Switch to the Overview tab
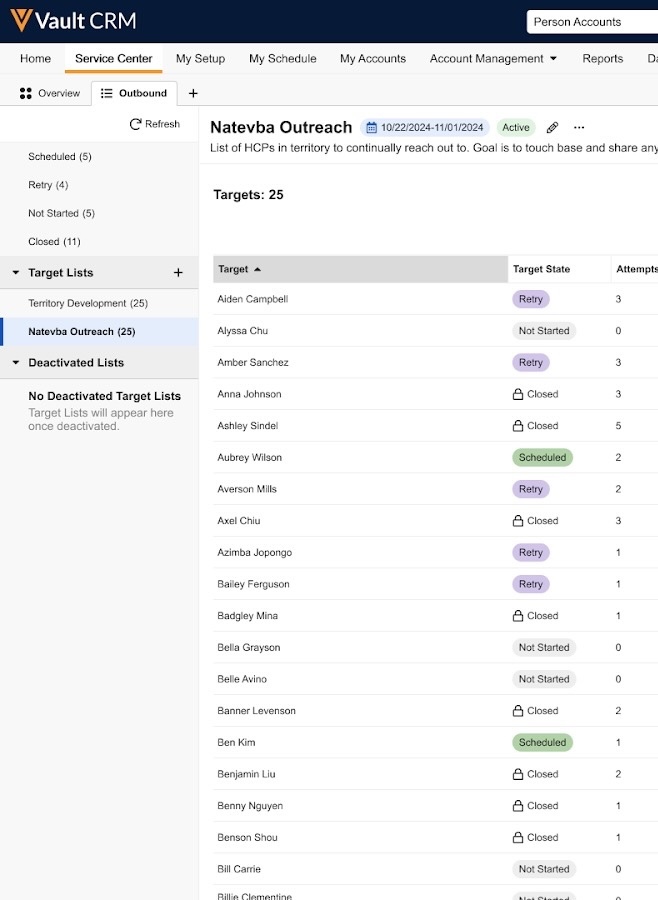This screenshot has width=658, height=900. (50, 93)
